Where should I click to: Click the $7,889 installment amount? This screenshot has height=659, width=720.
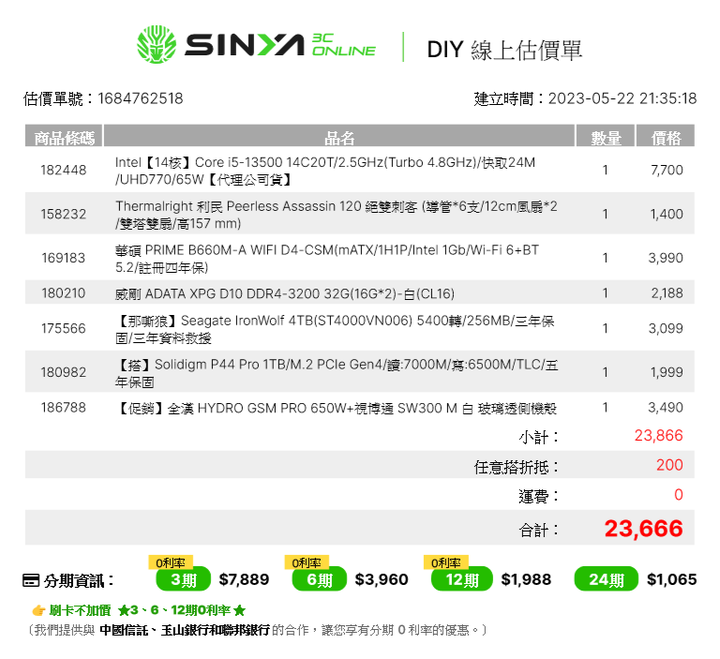tap(244, 580)
